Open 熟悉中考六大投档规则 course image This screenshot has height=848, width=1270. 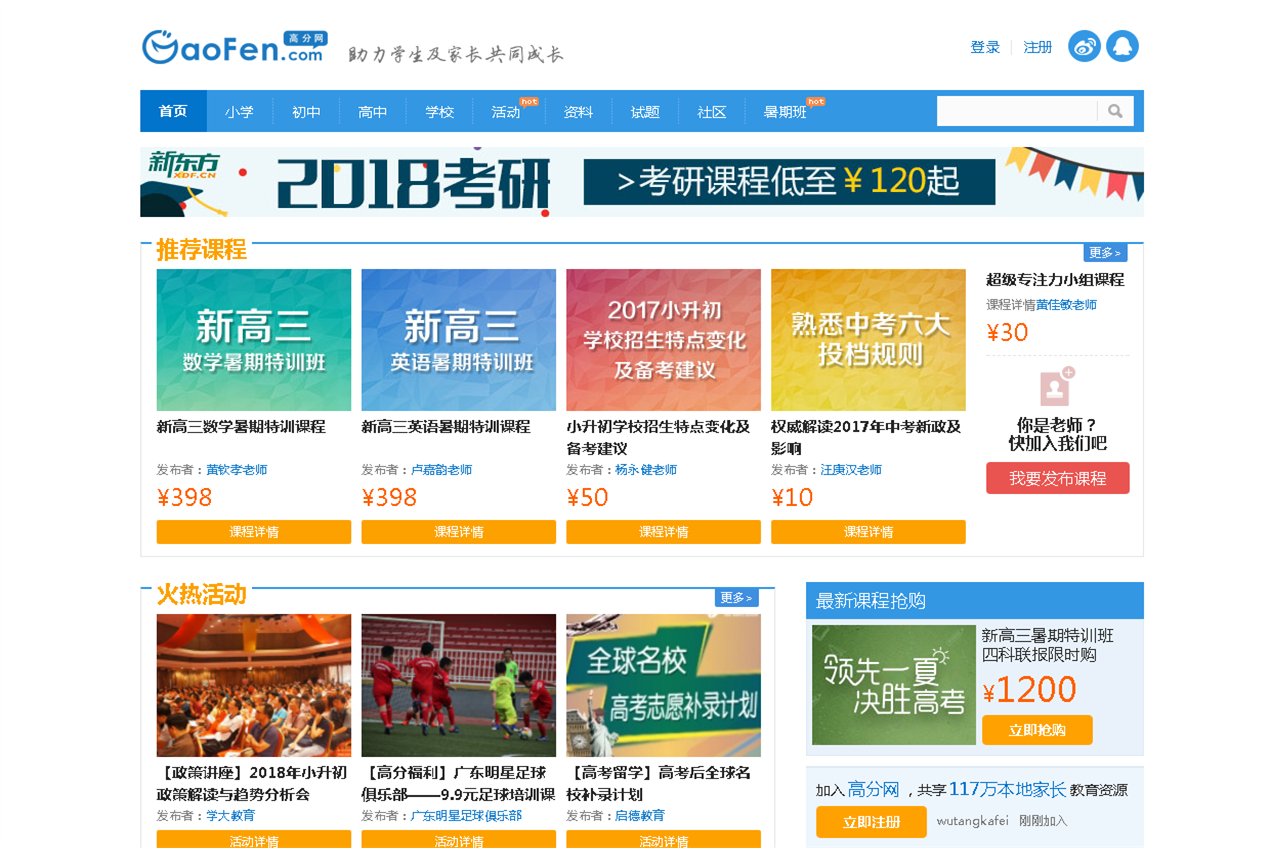868,340
